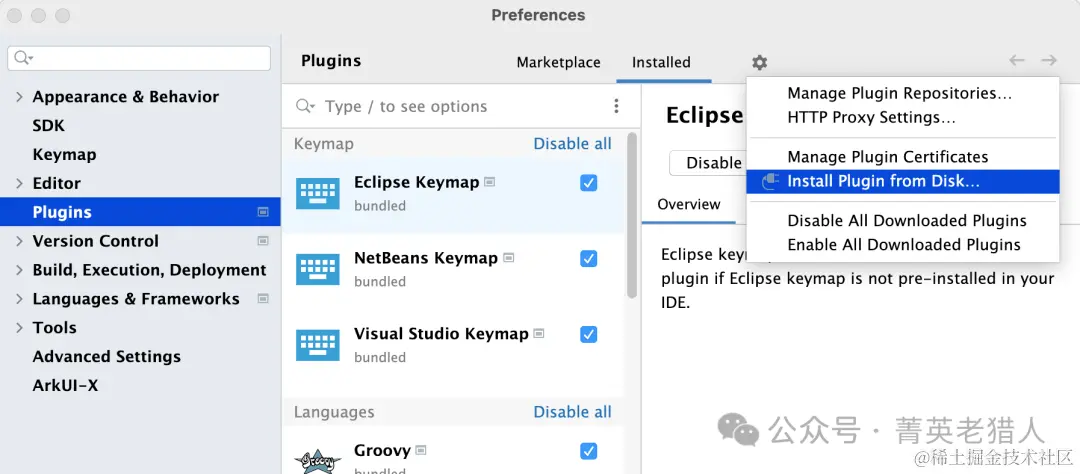
Task: Choose Manage Plugin Repositories… from menu
Action: (x=902, y=93)
